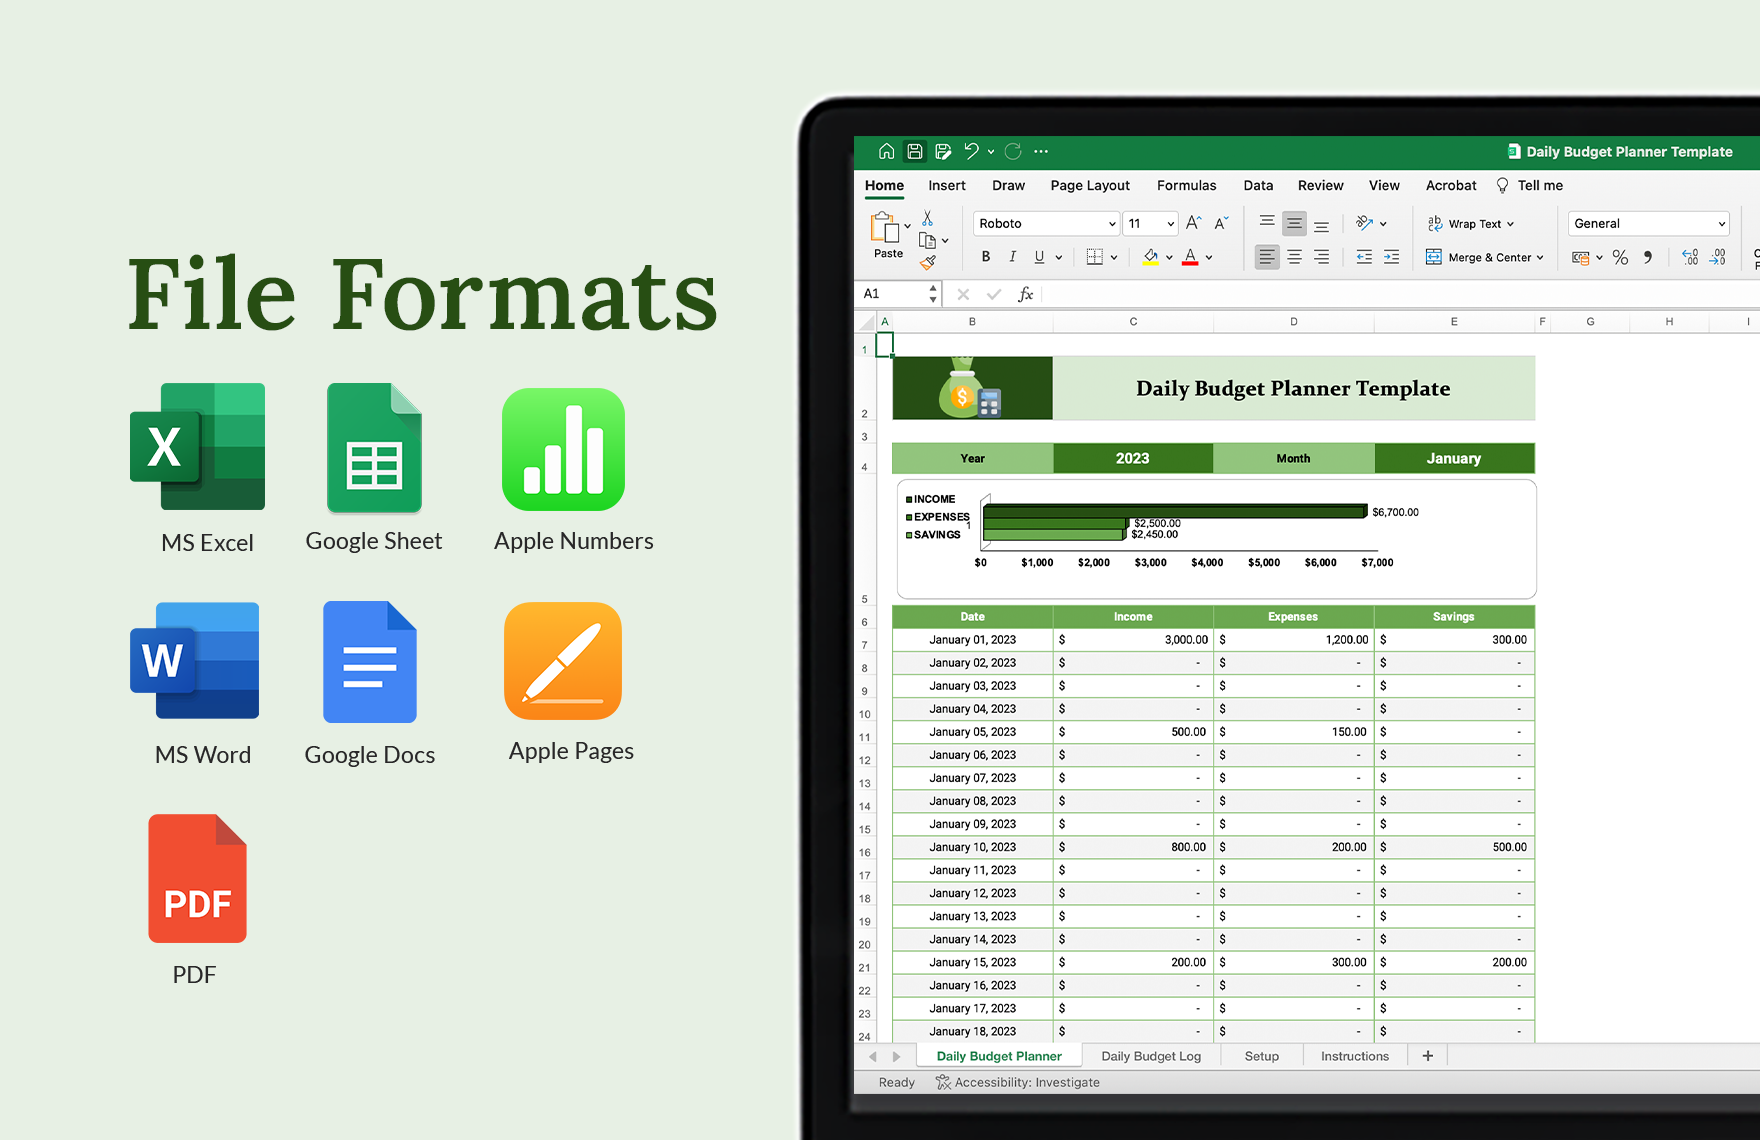
Task: Apply comma style format
Action: coord(1648,257)
